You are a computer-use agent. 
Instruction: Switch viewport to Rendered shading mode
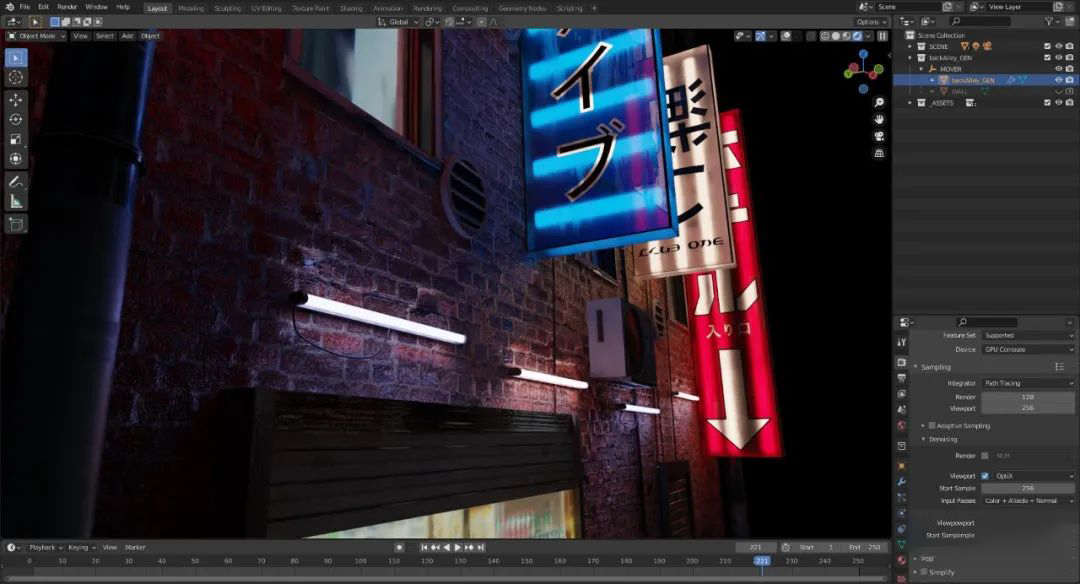(858, 37)
